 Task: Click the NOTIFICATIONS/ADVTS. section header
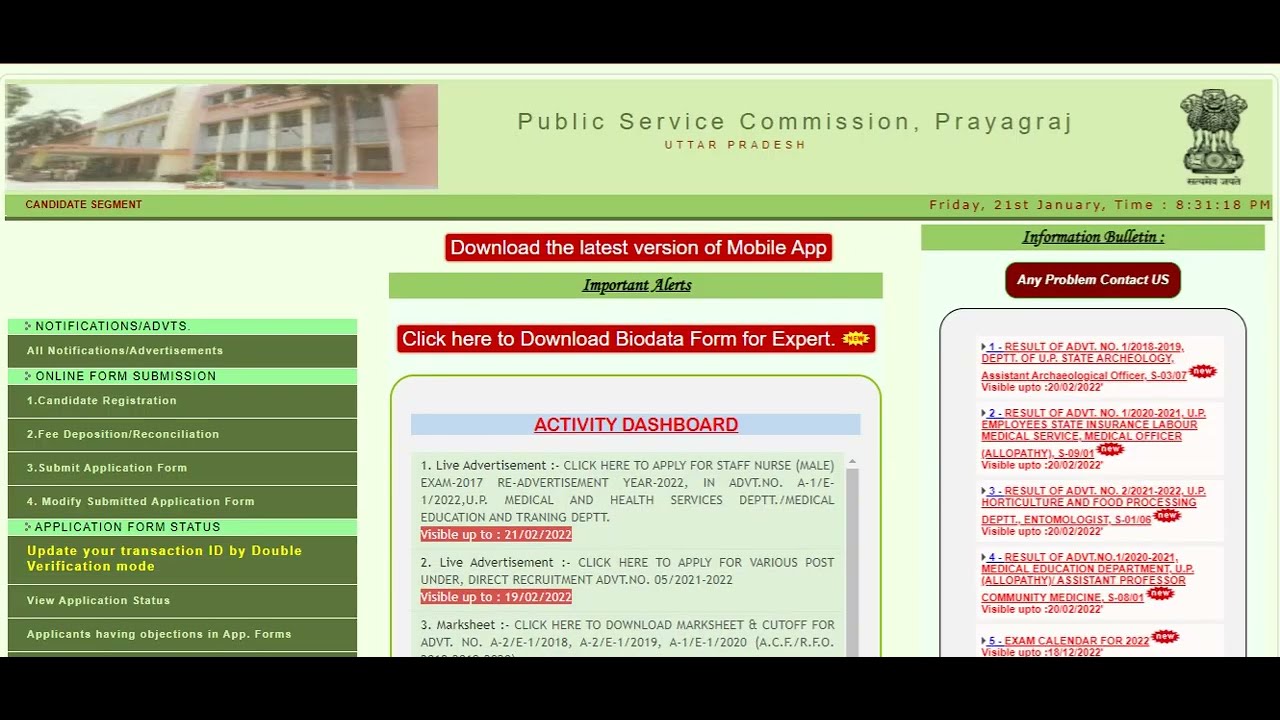tap(182, 326)
